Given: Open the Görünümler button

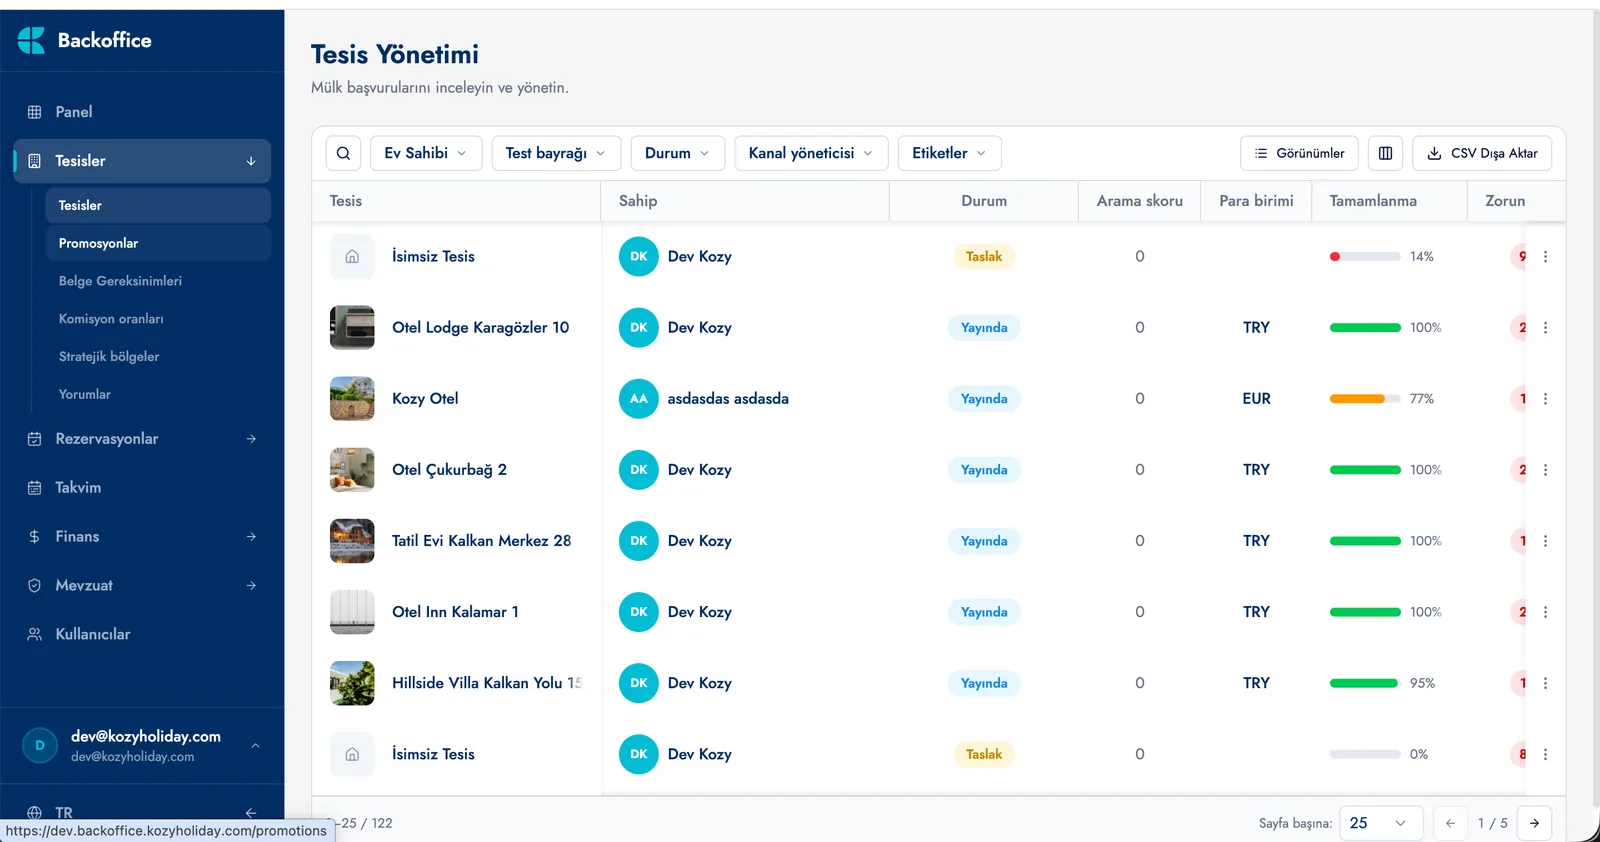Looking at the screenshot, I should 1299,153.
